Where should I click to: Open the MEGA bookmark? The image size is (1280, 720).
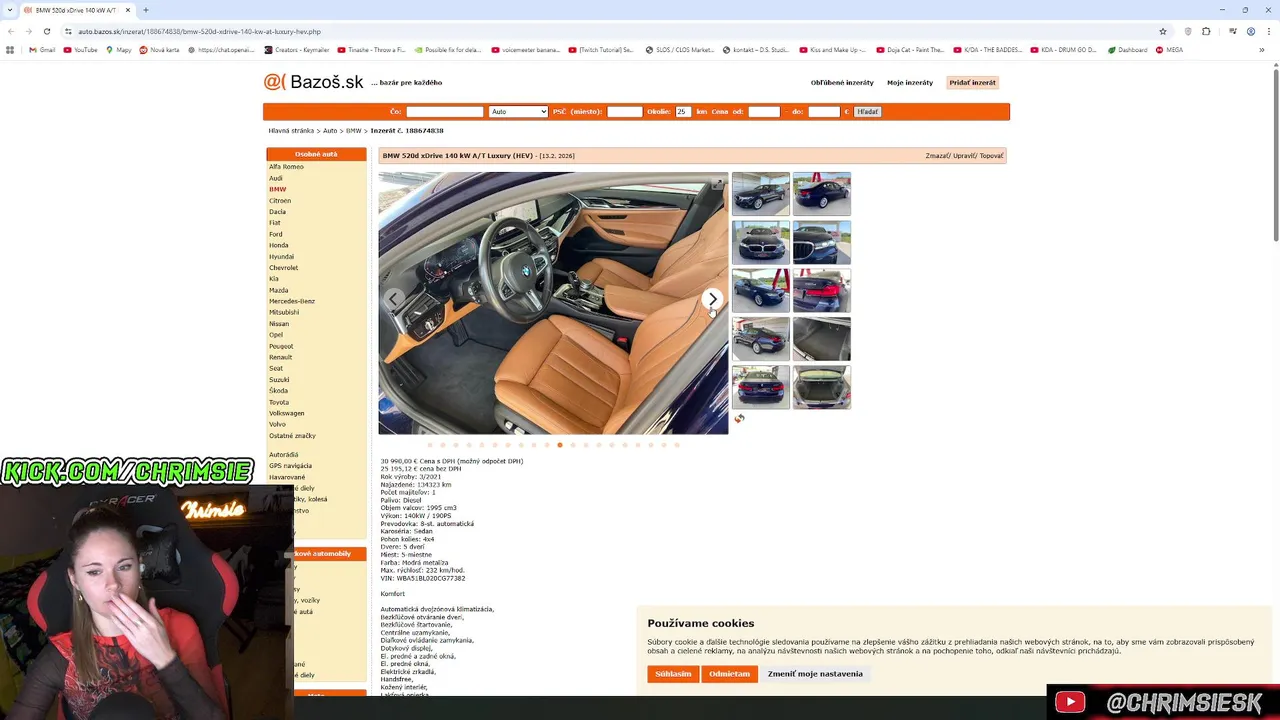tap(1169, 50)
